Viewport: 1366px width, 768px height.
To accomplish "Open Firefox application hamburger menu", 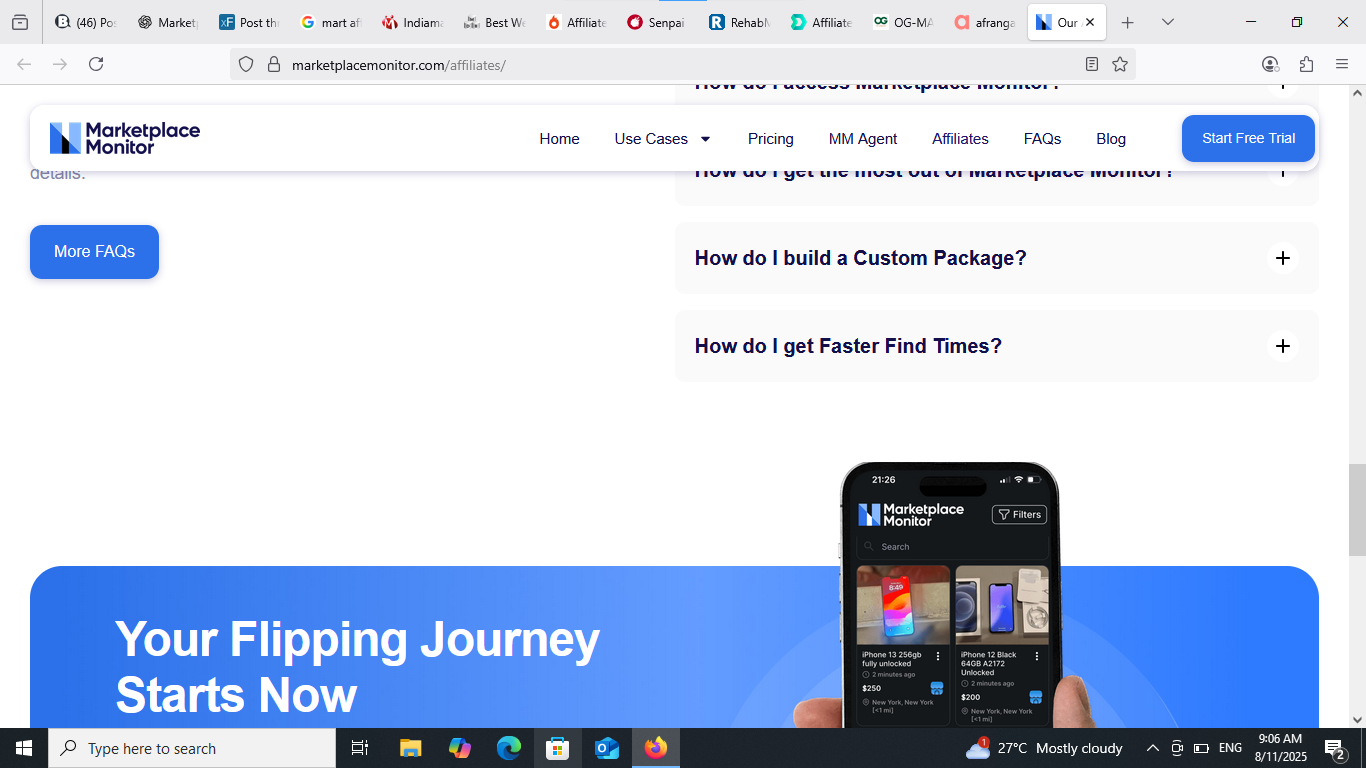I will 1342,64.
